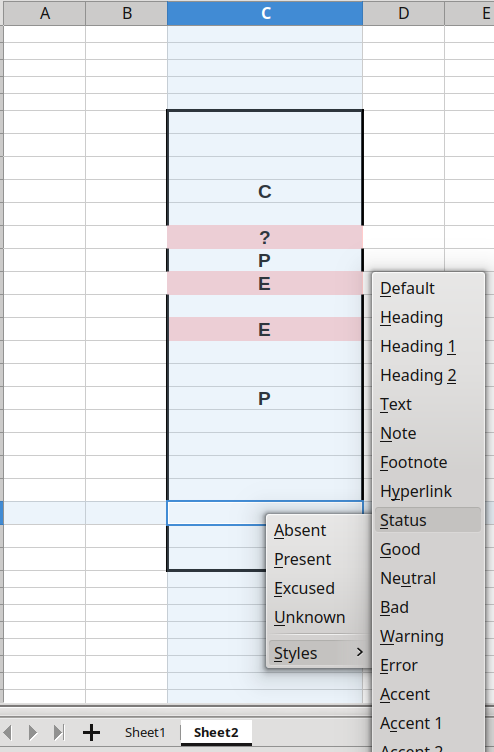Viewport: 494px width, 752px height.
Task: Select column A header
Action: tap(45, 13)
